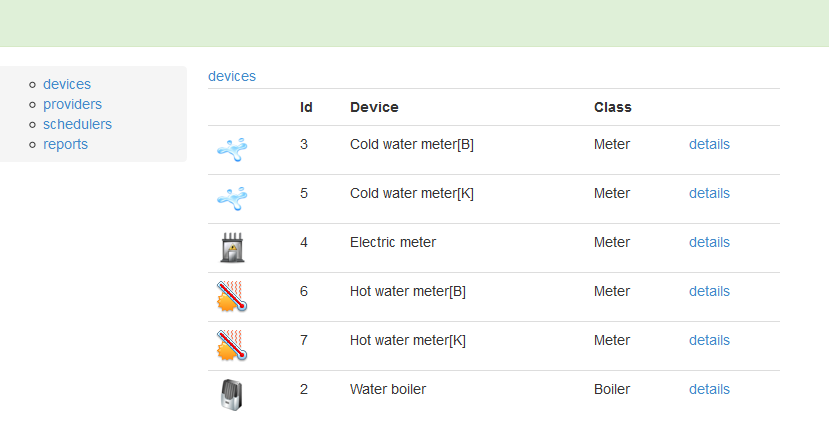
Task: Click the Hot water meter[K] thermometer icon
Action: coord(232,346)
